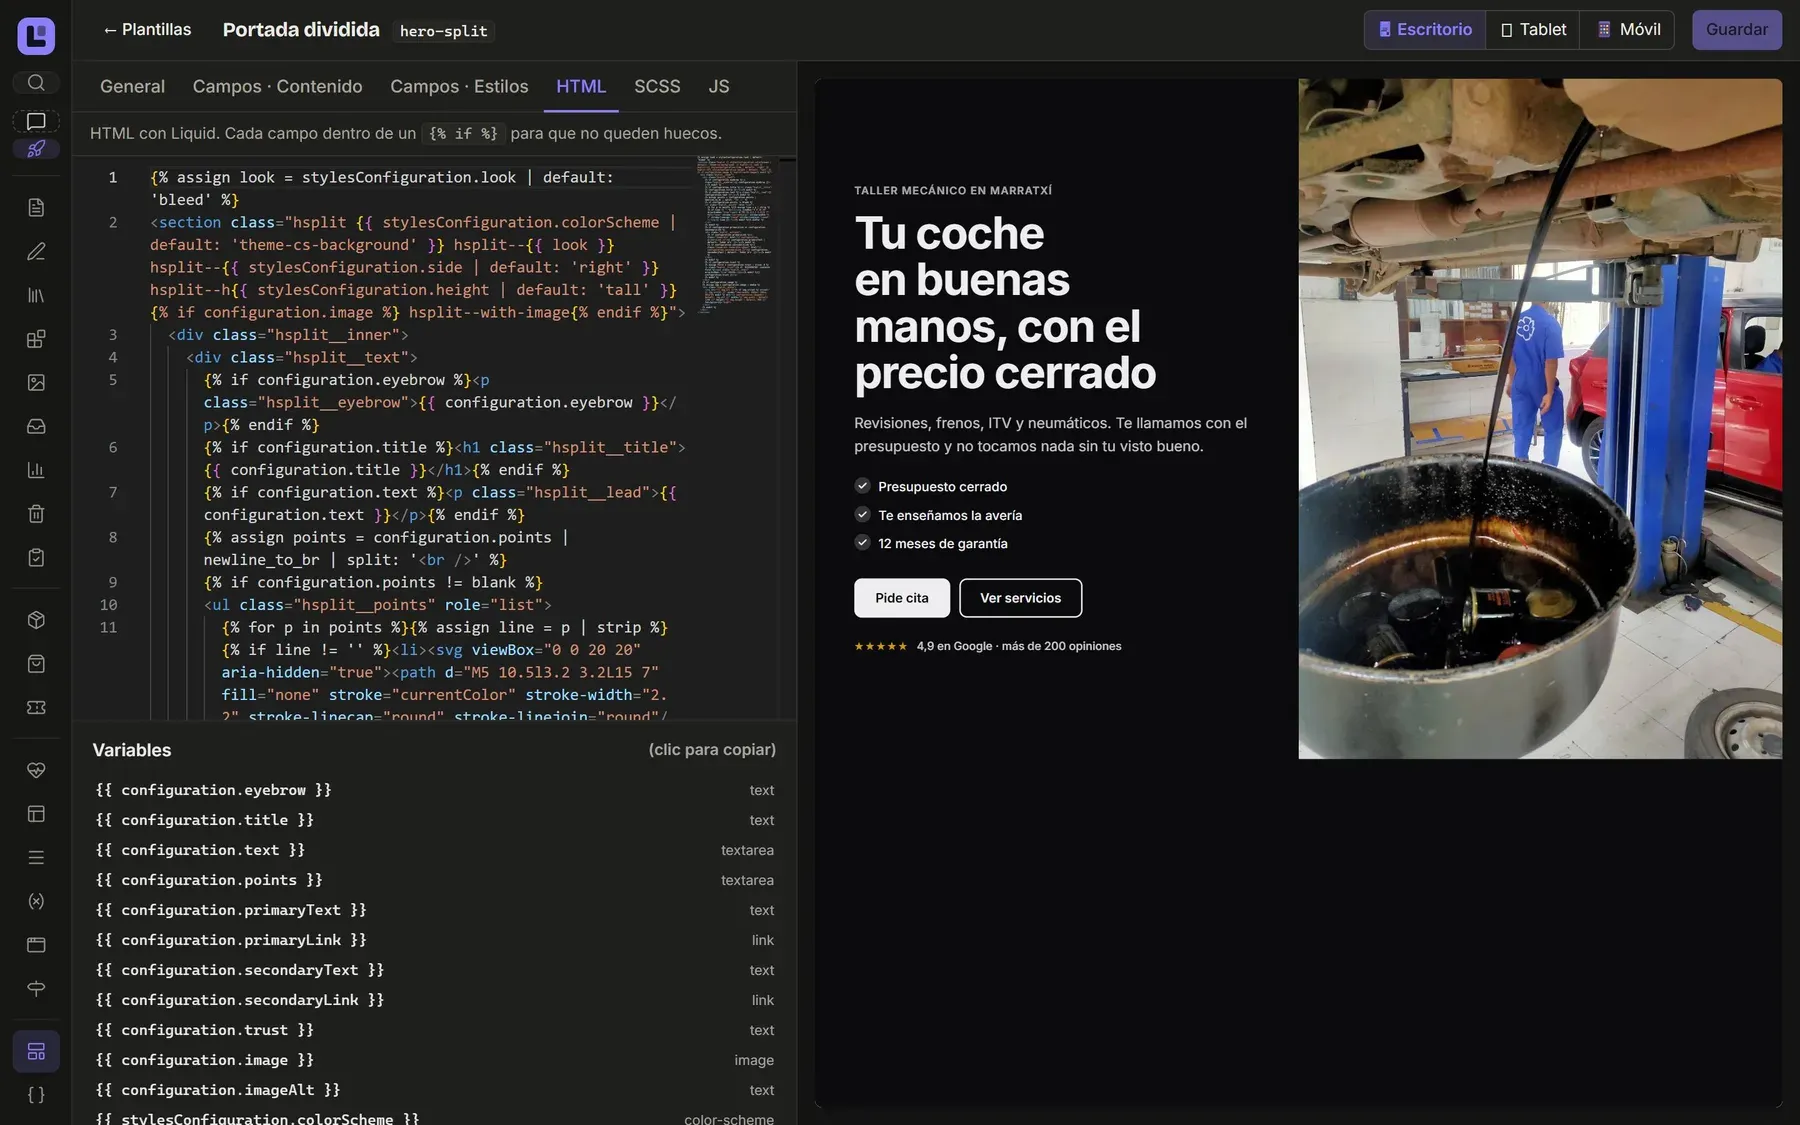The image size is (1800, 1125).
Task: Click the Pide cita preview button
Action: coord(902,598)
